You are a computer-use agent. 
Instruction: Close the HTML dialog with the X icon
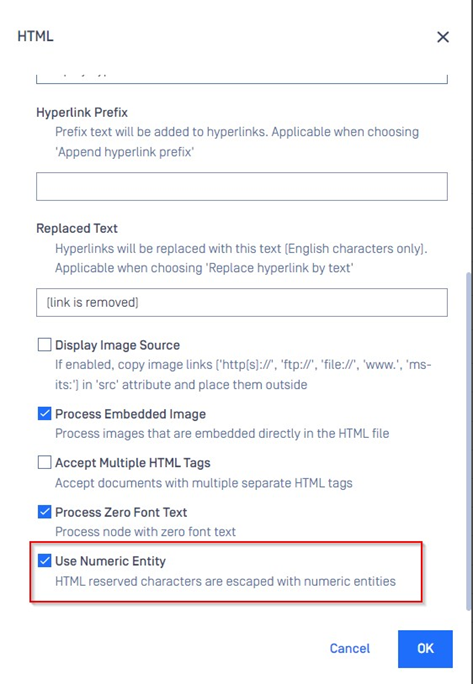(443, 37)
